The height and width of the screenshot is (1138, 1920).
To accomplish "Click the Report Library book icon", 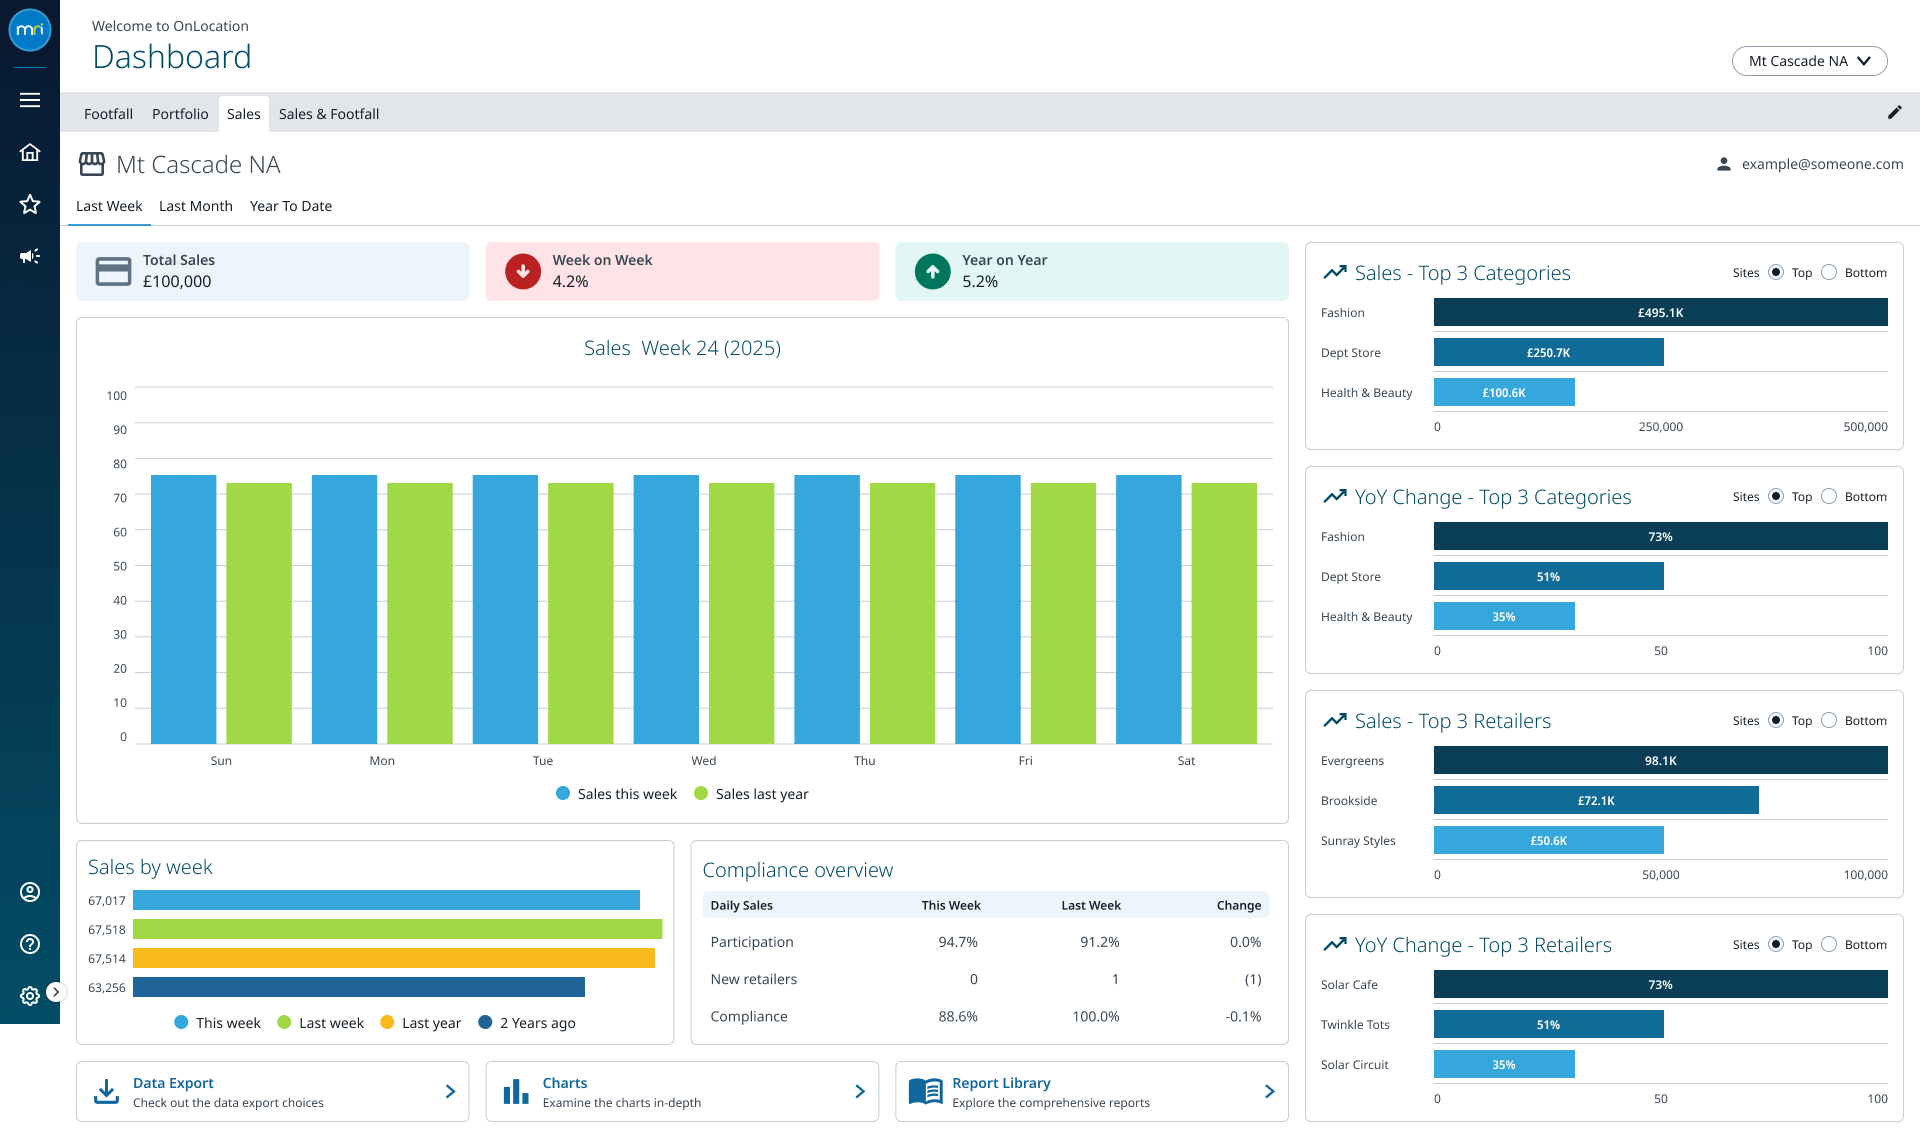I will (x=926, y=1092).
